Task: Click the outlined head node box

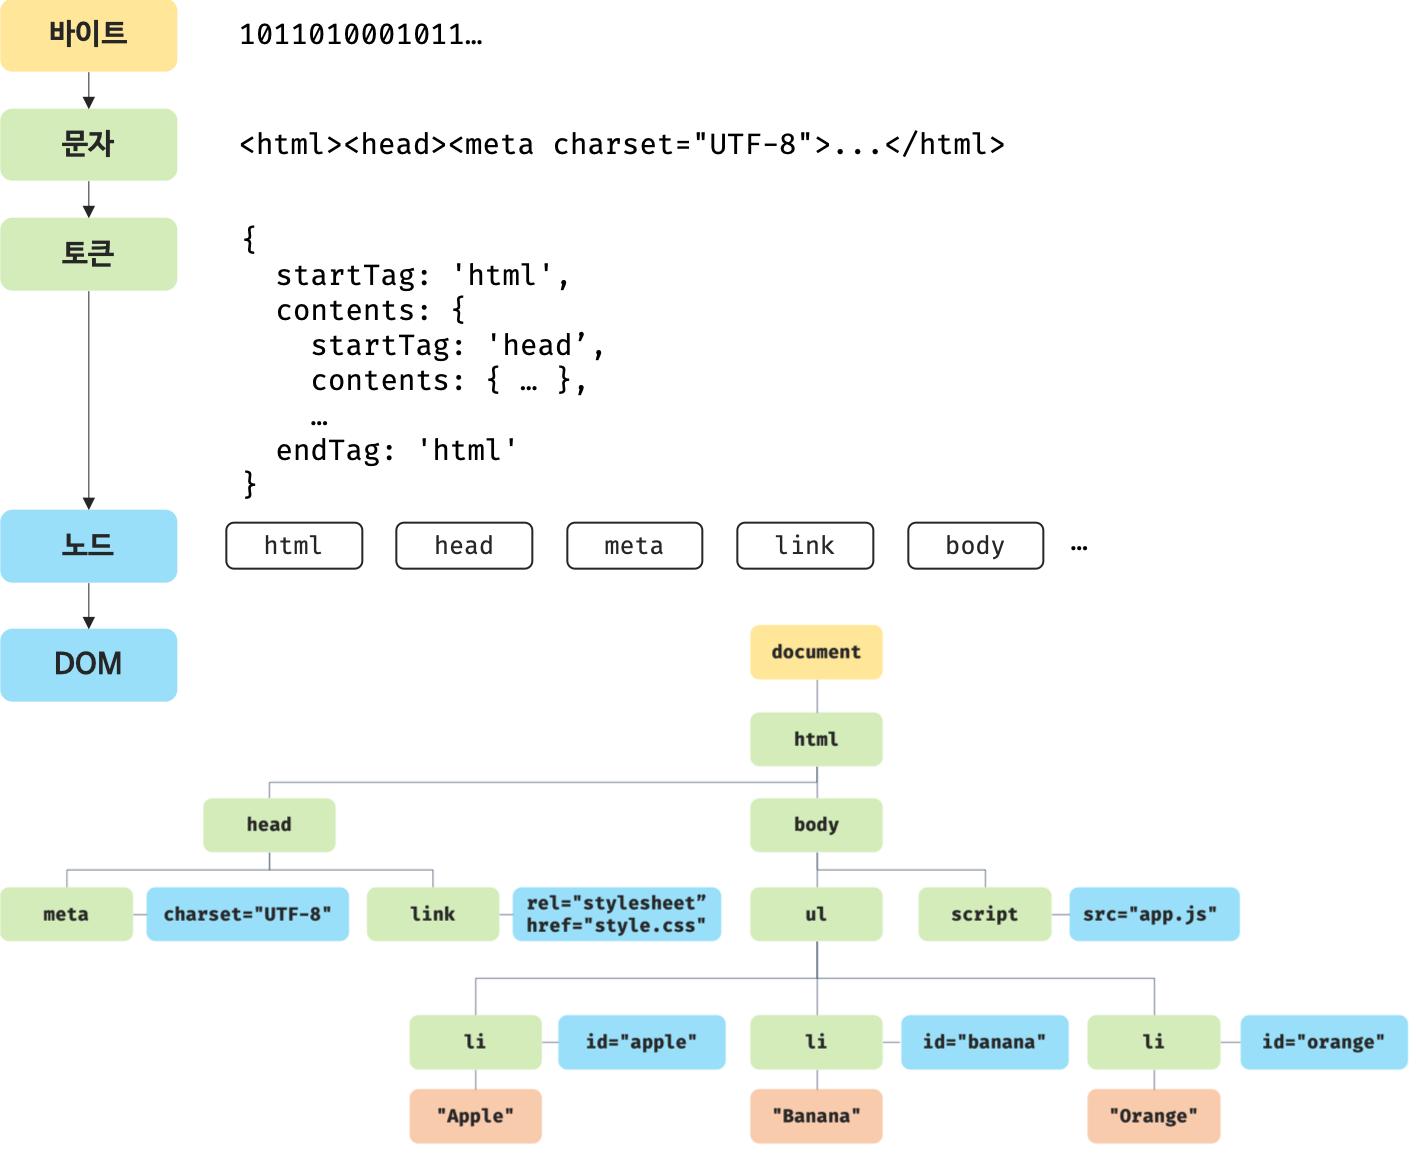Action: click(x=464, y=546)
